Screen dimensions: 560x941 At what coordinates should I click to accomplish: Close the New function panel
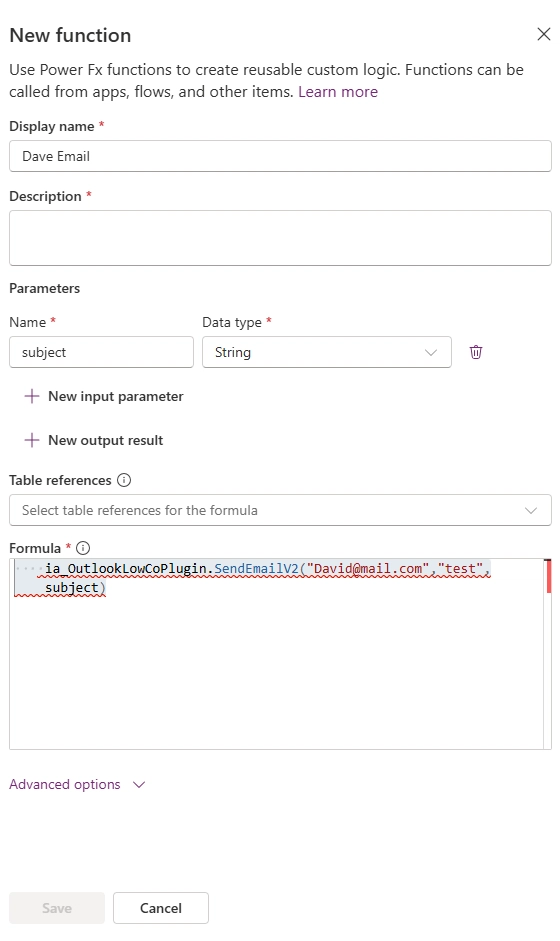pyautogui.click(x=543, y=34)
